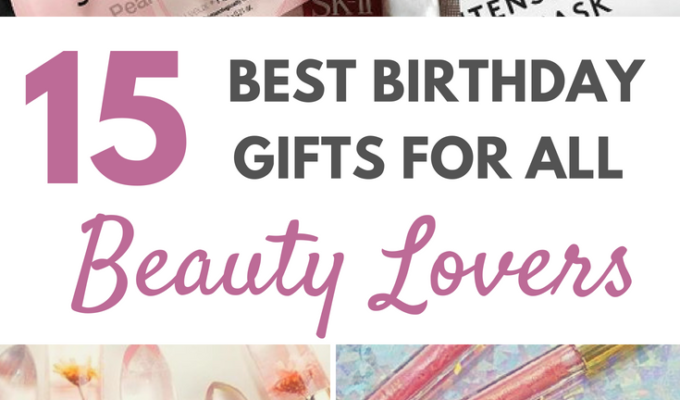The width and height of the screenshot is (680, 400).
Task: Click the gold ferrule of the makeup brush
Action: 601,356
